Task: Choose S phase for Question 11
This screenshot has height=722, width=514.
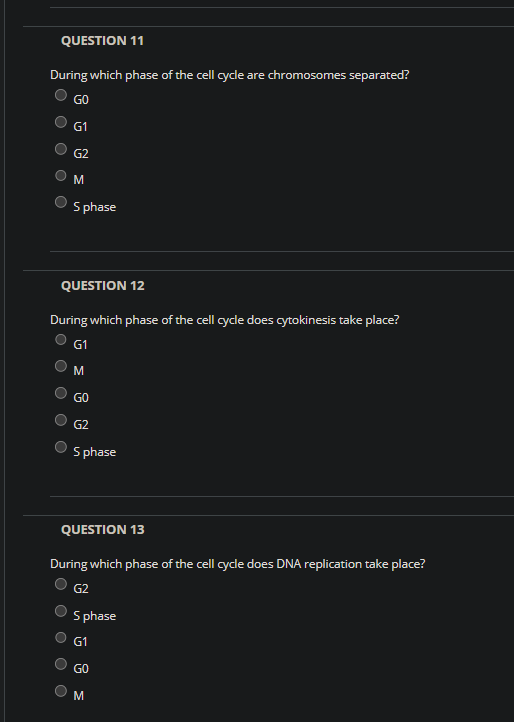Action: (61, 202)
